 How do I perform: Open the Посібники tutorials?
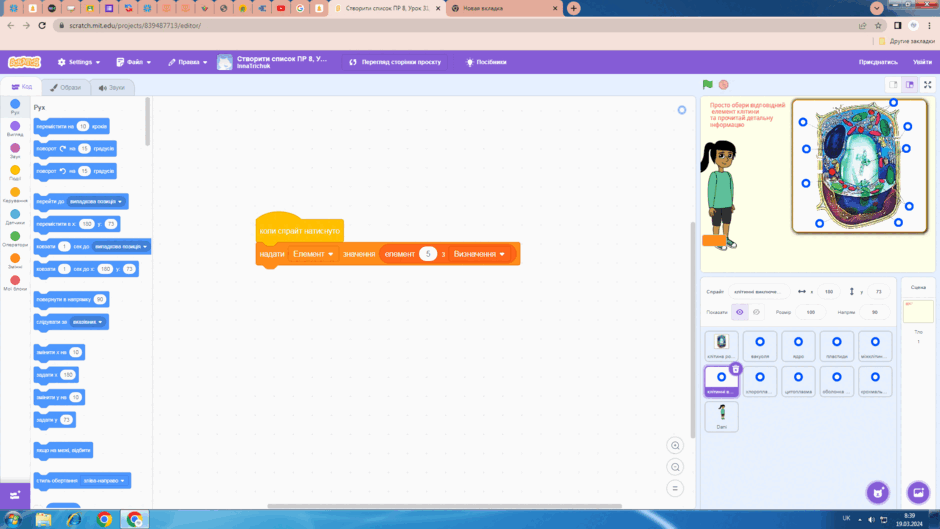tap(486, 62)
